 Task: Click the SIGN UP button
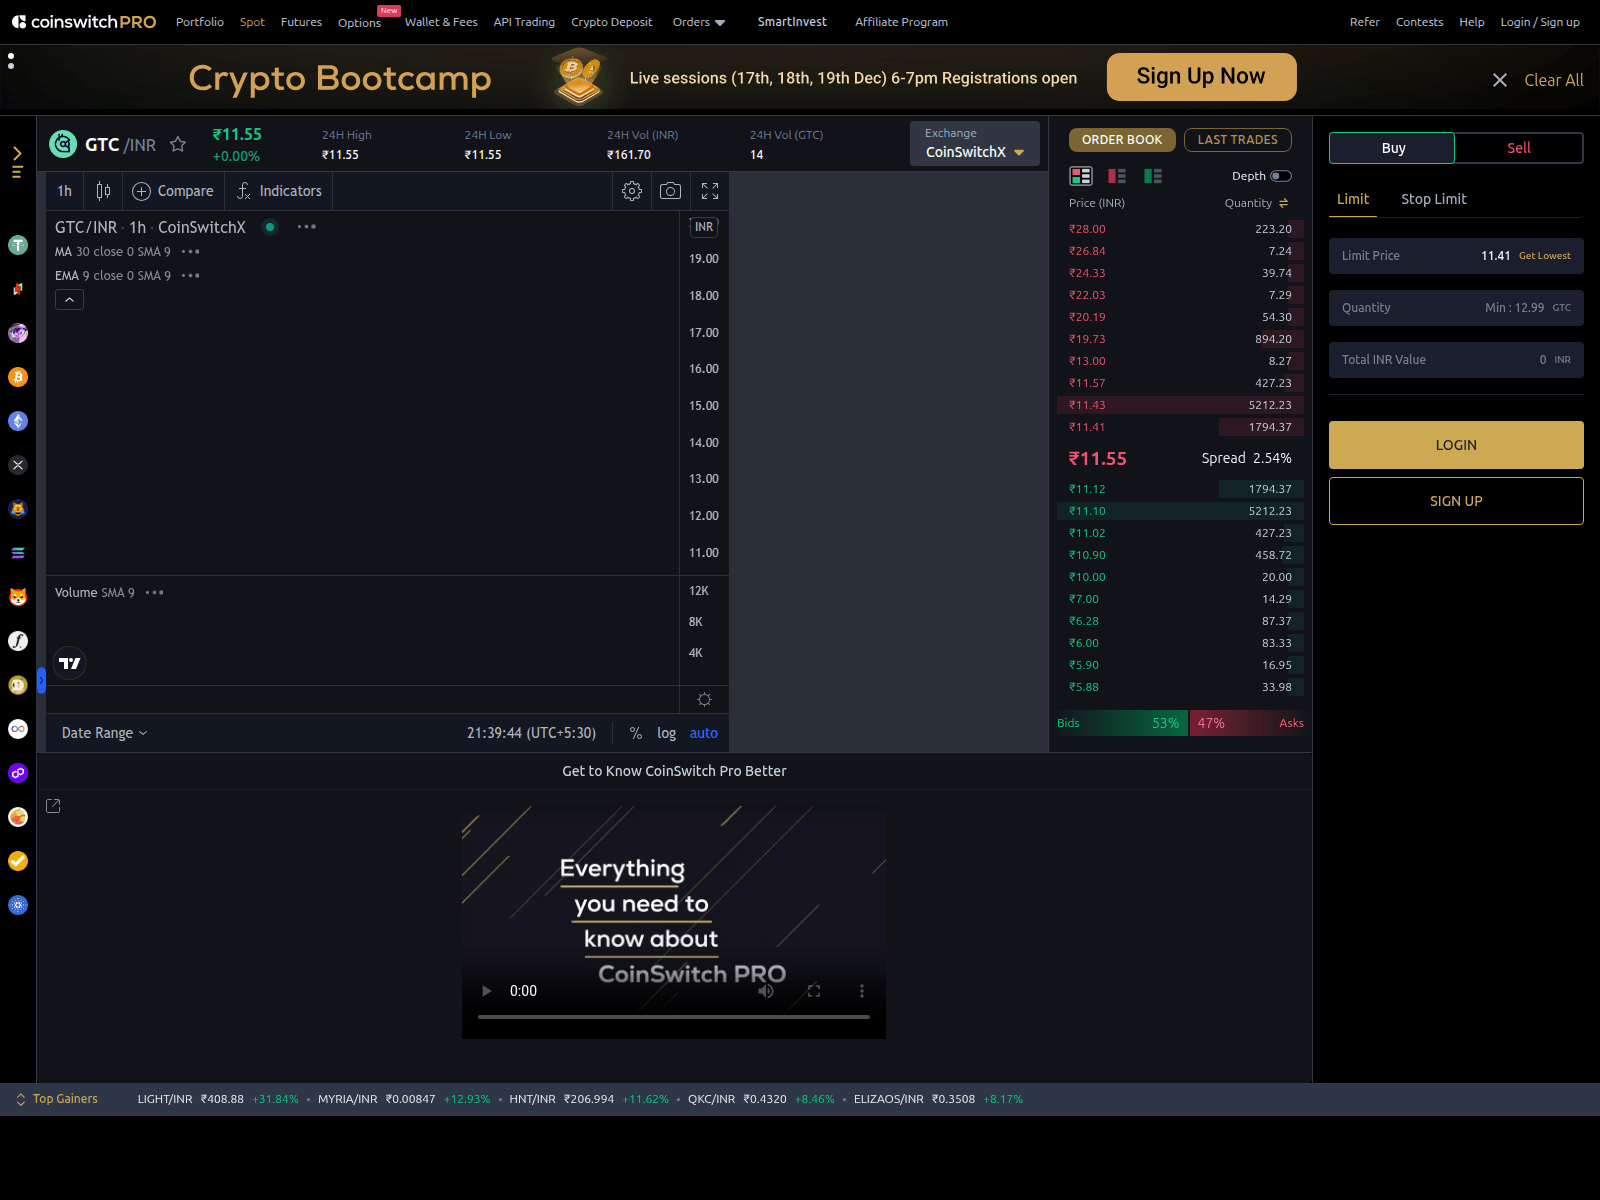pyautogui.click(x=1456, y=501)
